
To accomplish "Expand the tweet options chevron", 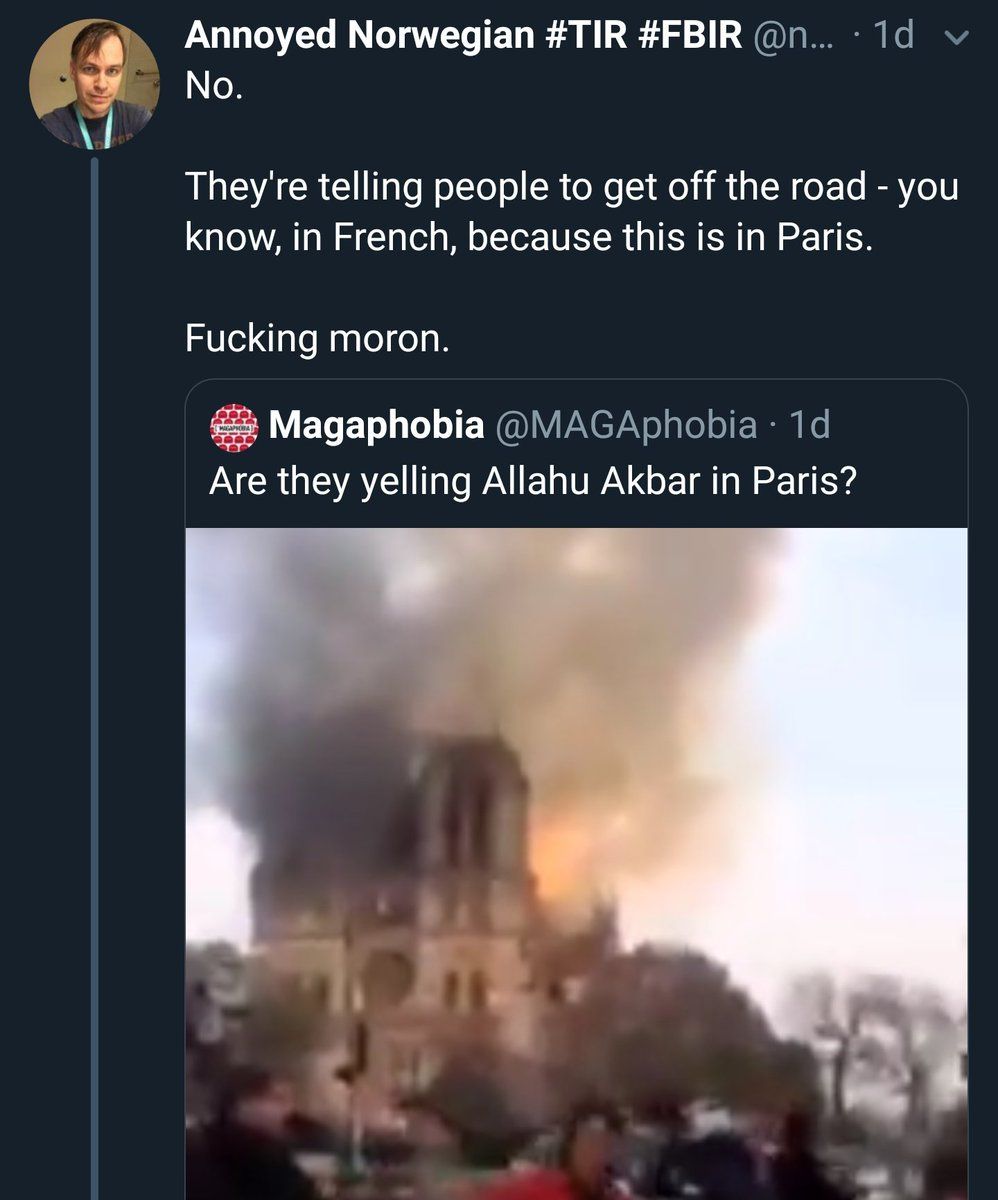I will 957,38.
